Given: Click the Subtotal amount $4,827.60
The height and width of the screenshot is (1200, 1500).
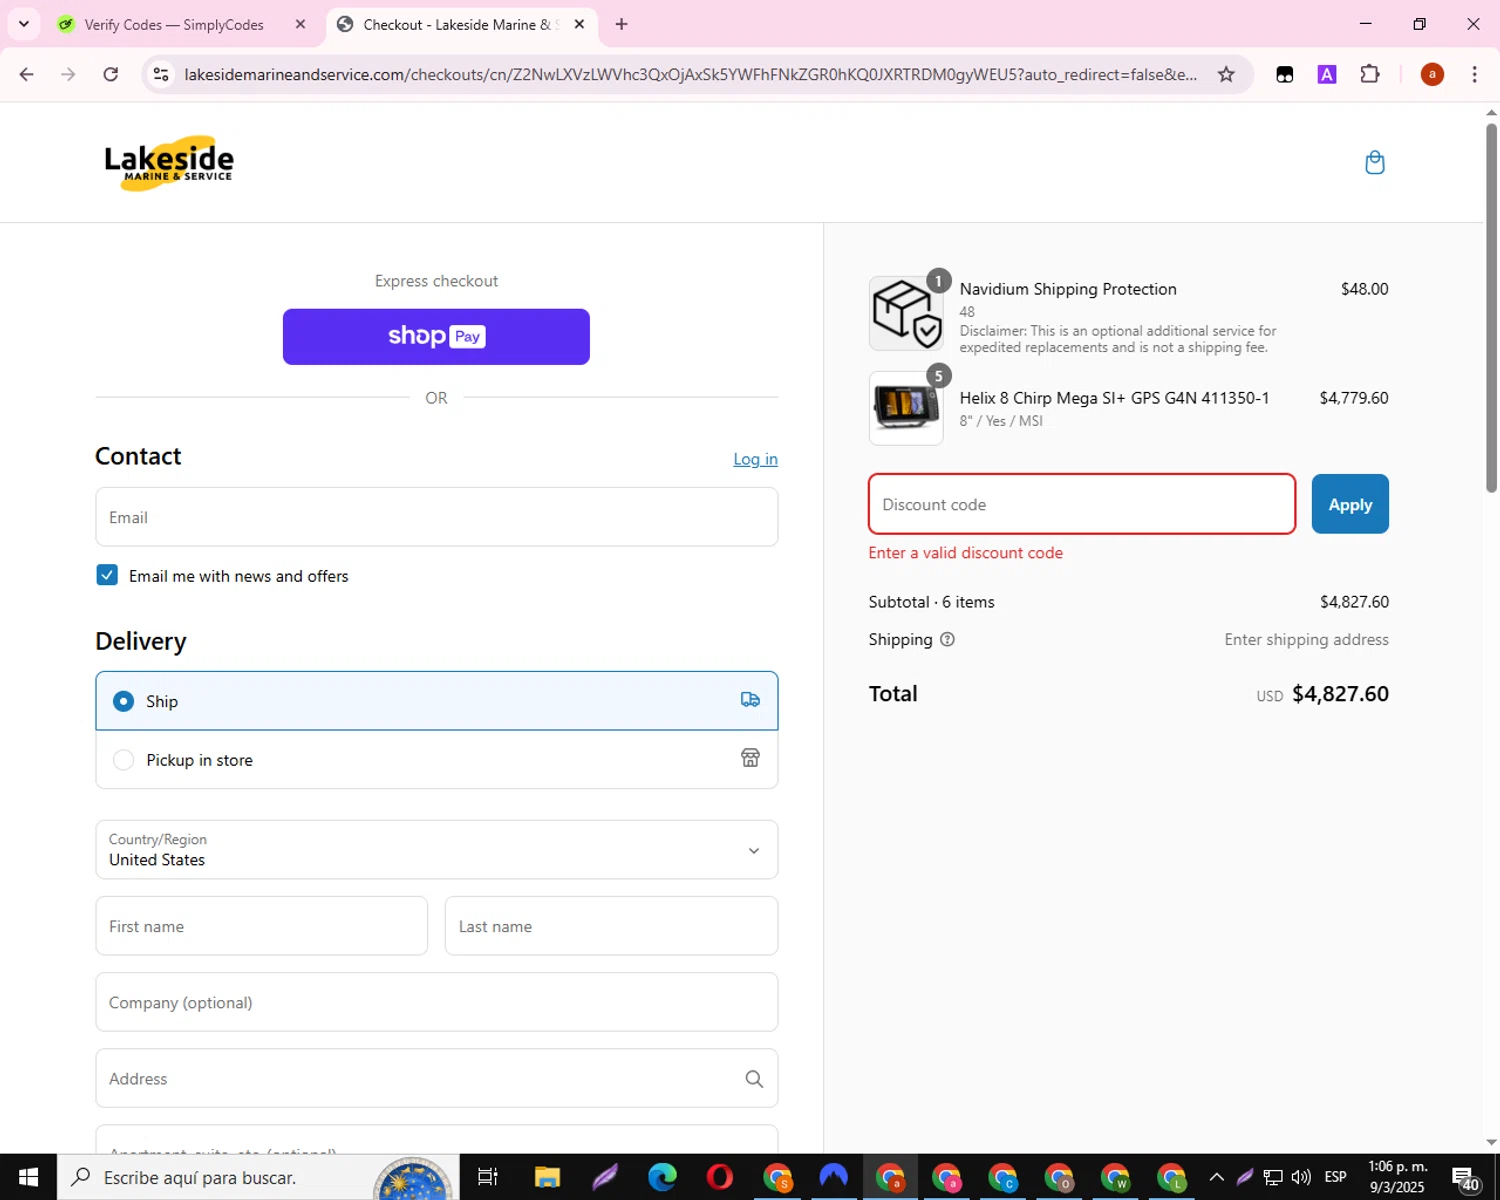Looking at the screenshot, I should [x=1354, y=602].
